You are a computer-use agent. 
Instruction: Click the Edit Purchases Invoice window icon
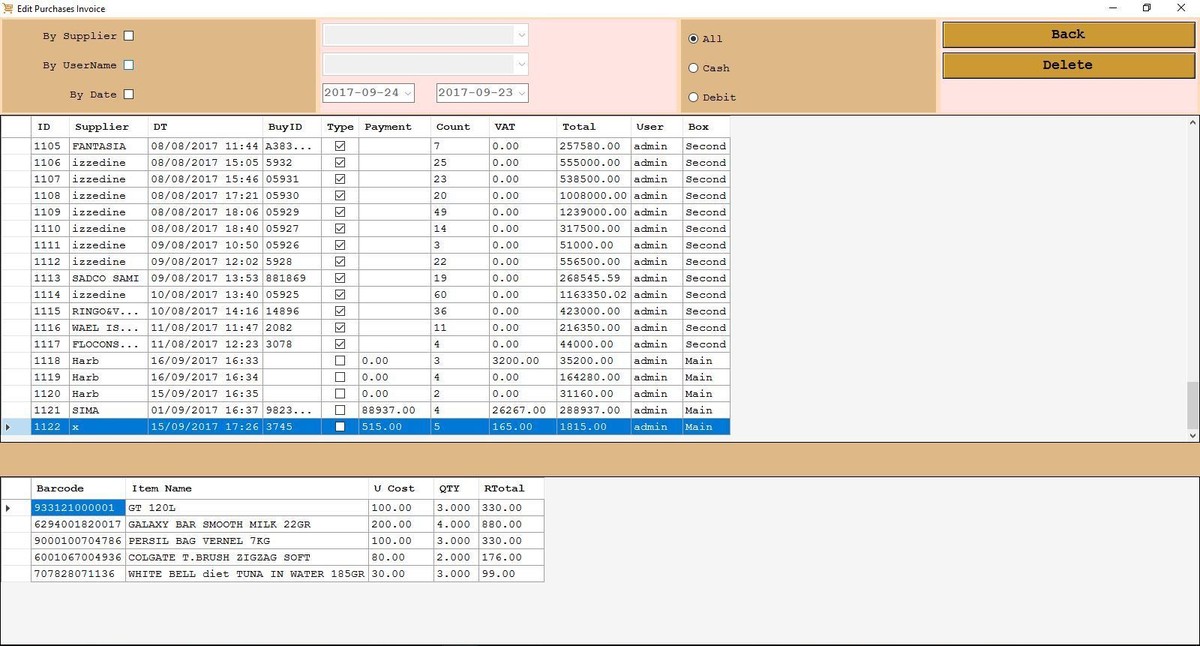9,8
